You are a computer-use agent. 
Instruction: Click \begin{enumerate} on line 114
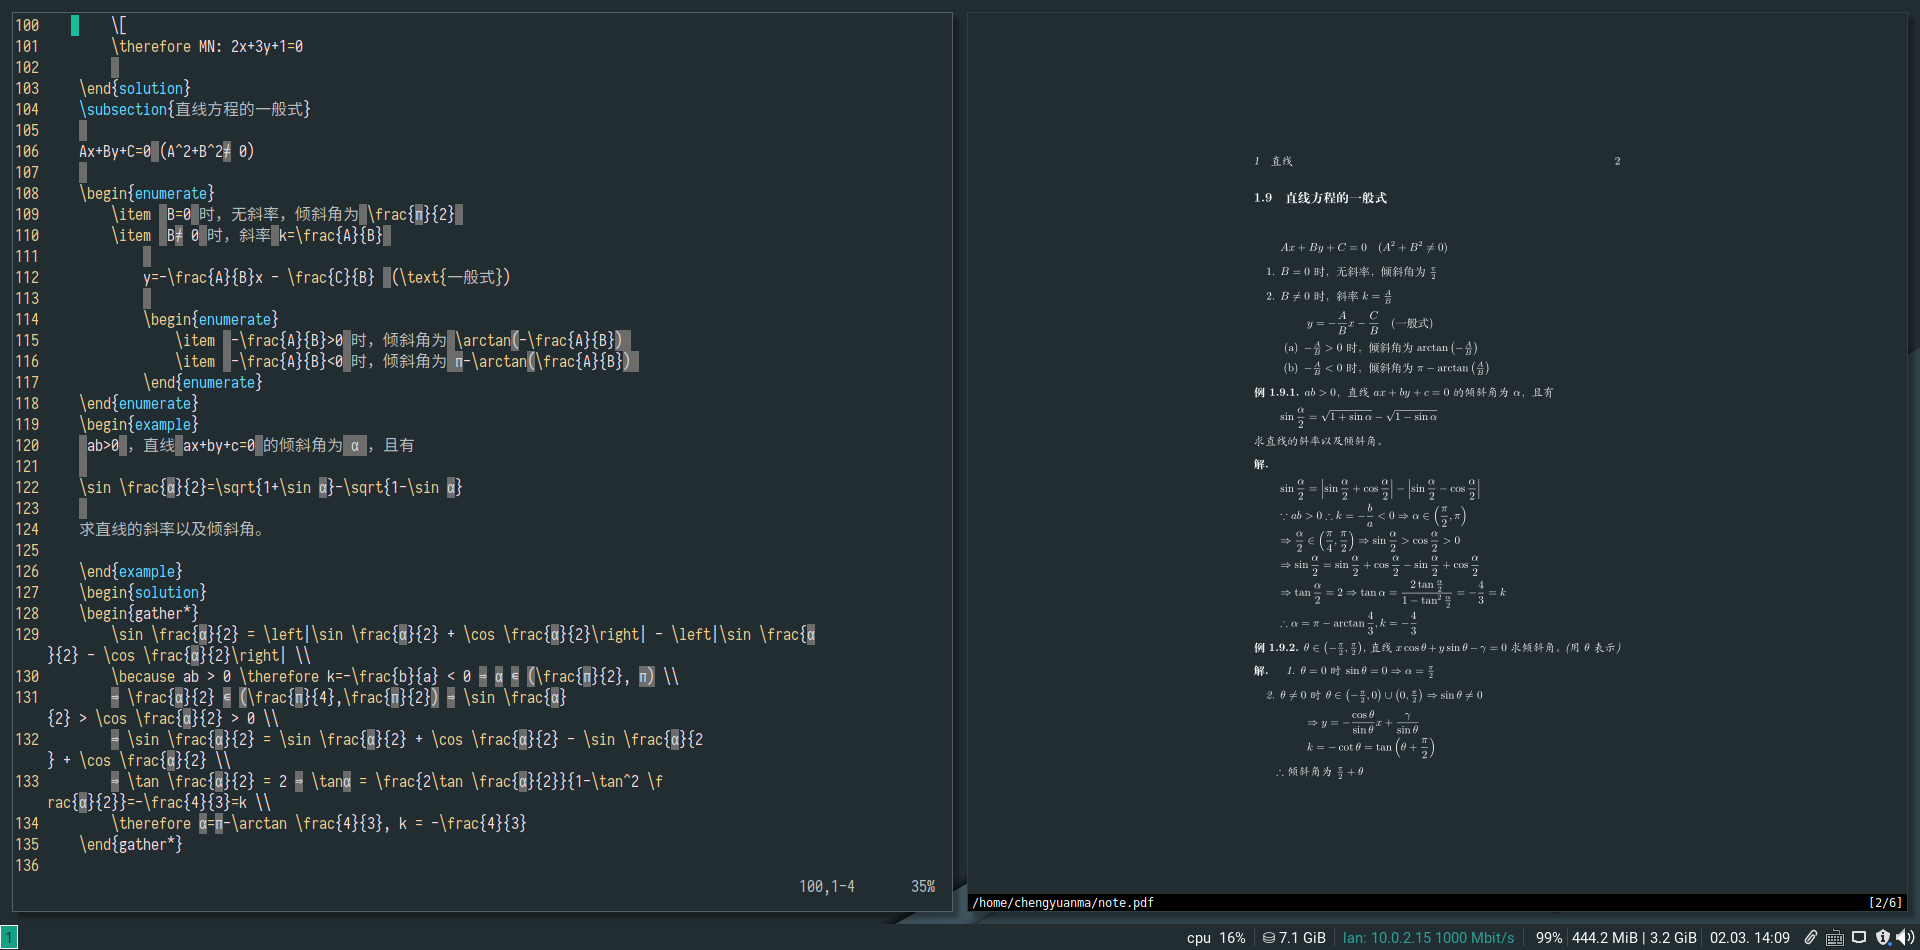coord(211,319)
